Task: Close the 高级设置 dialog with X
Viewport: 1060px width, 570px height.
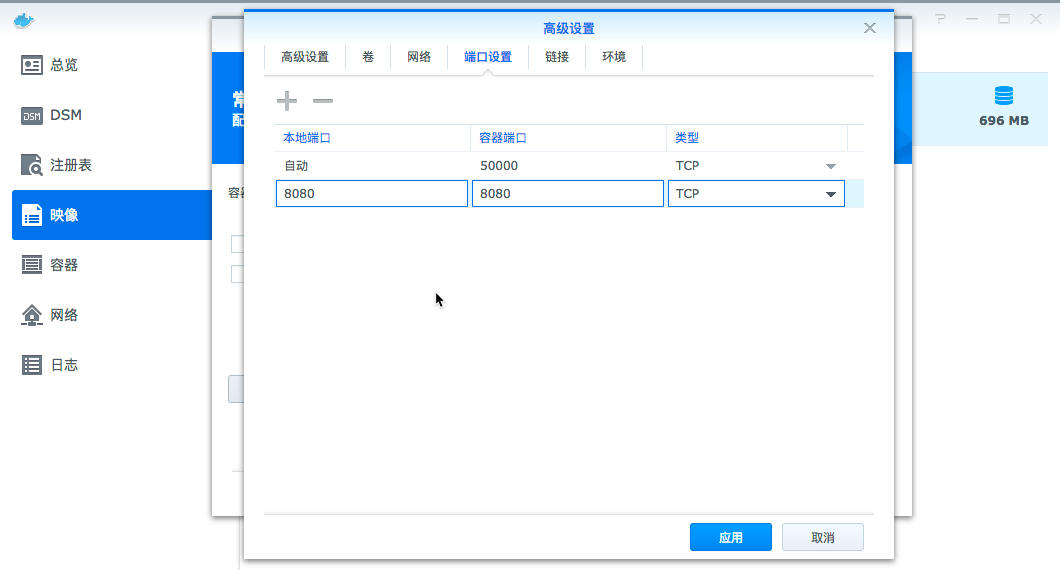Action: [870, 28]
